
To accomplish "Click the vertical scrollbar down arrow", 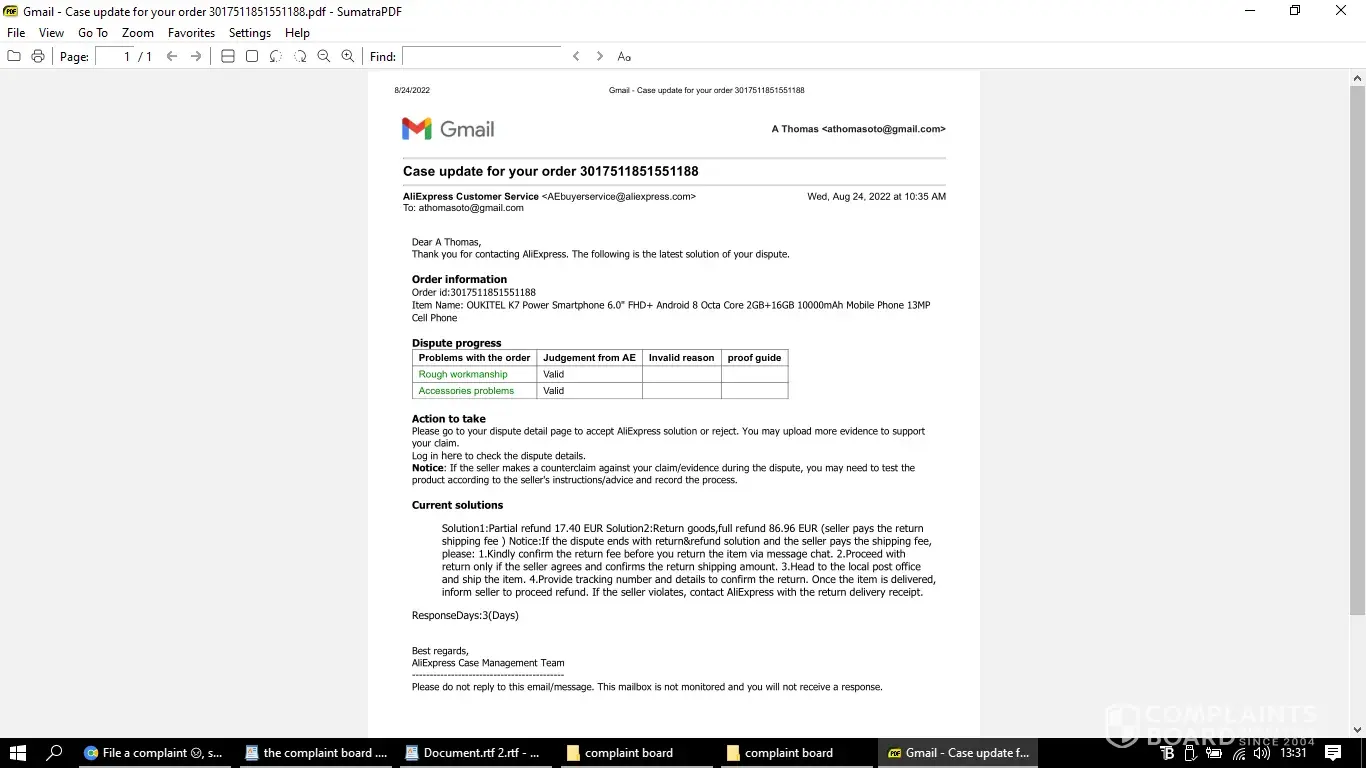I will (x=1358, y=730).
